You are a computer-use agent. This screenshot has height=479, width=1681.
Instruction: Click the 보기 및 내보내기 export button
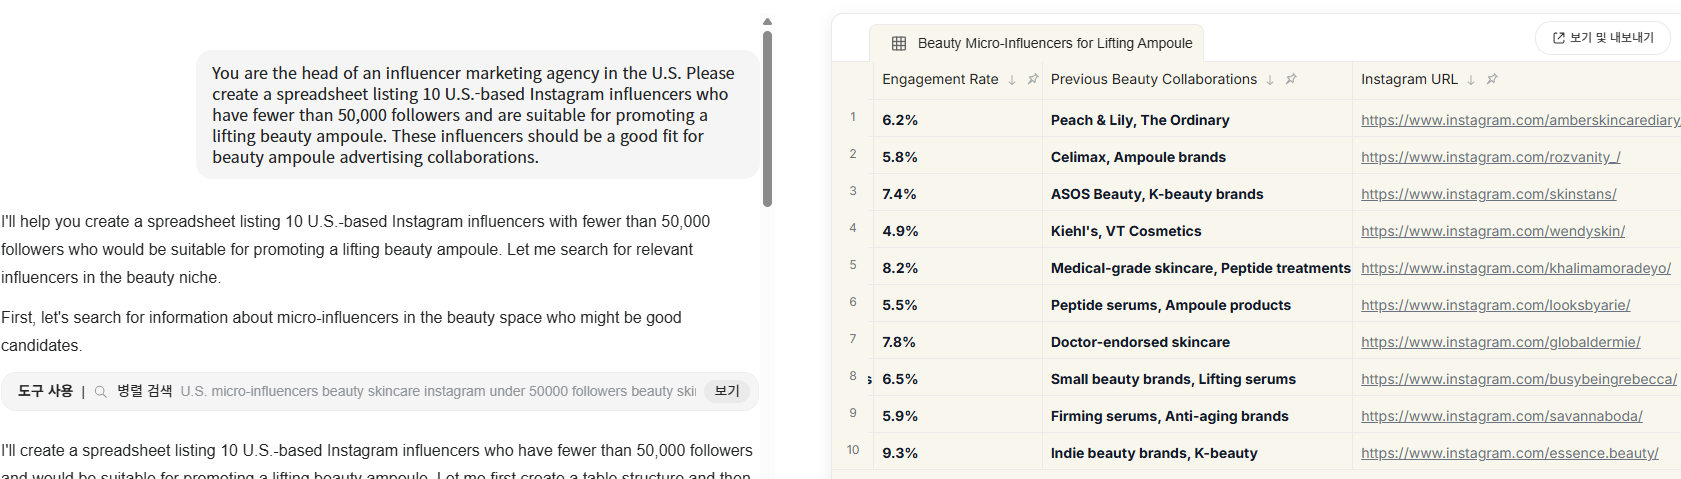(x=1603, y=38)
